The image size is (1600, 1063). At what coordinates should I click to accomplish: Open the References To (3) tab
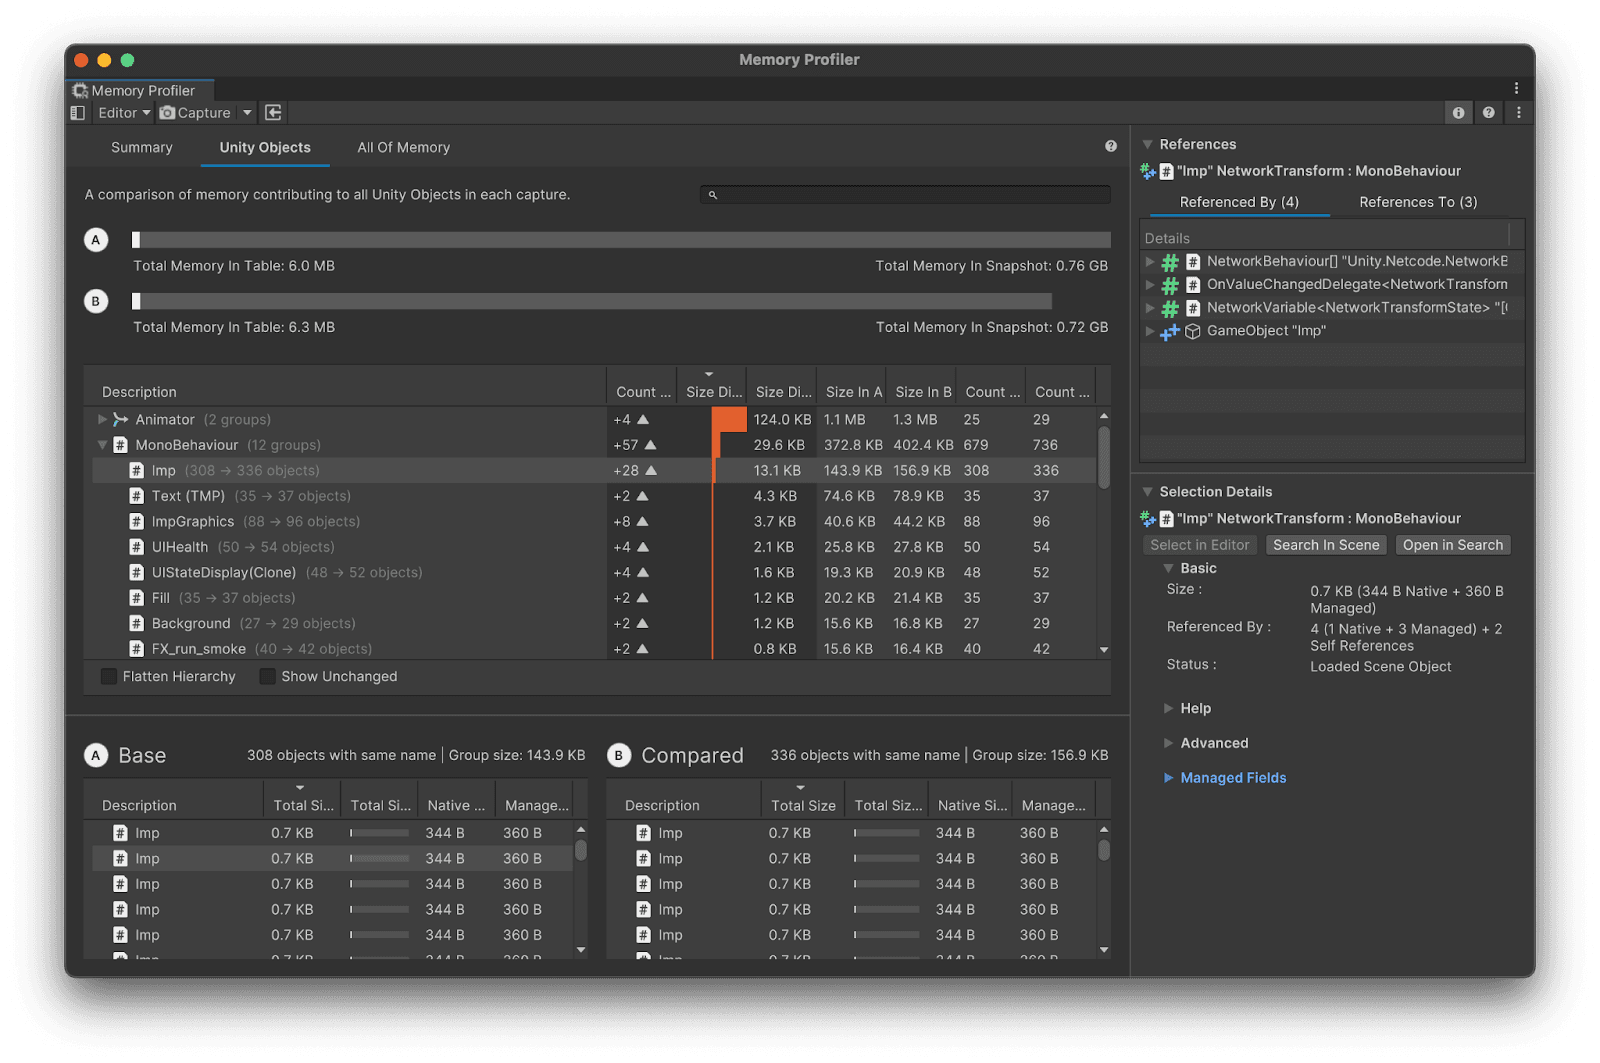[x=1417, y=201]
